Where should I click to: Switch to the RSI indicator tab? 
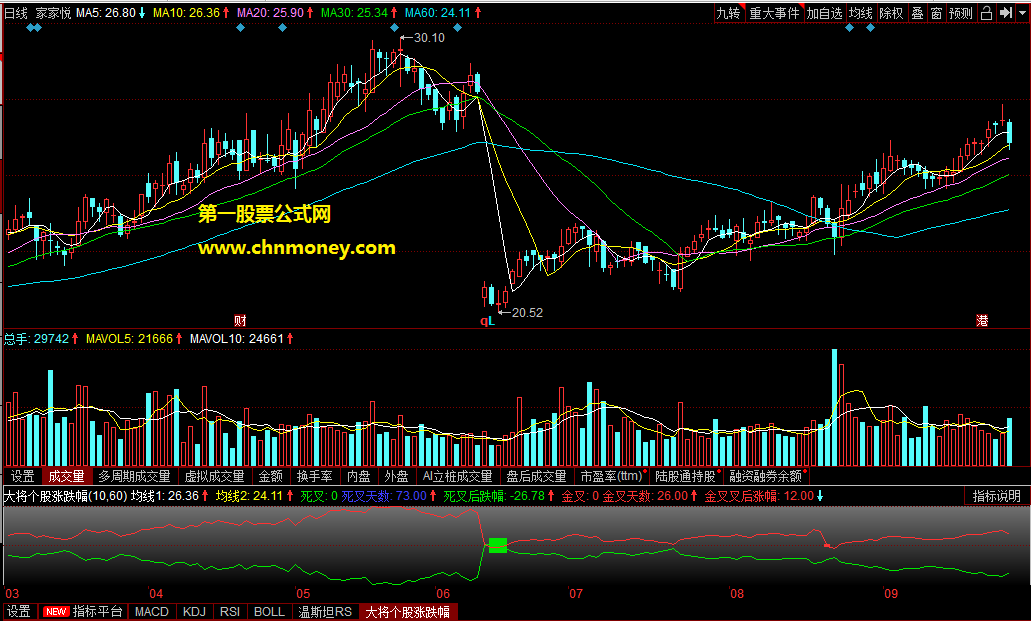pyautogui.click(x=230, y=612)
